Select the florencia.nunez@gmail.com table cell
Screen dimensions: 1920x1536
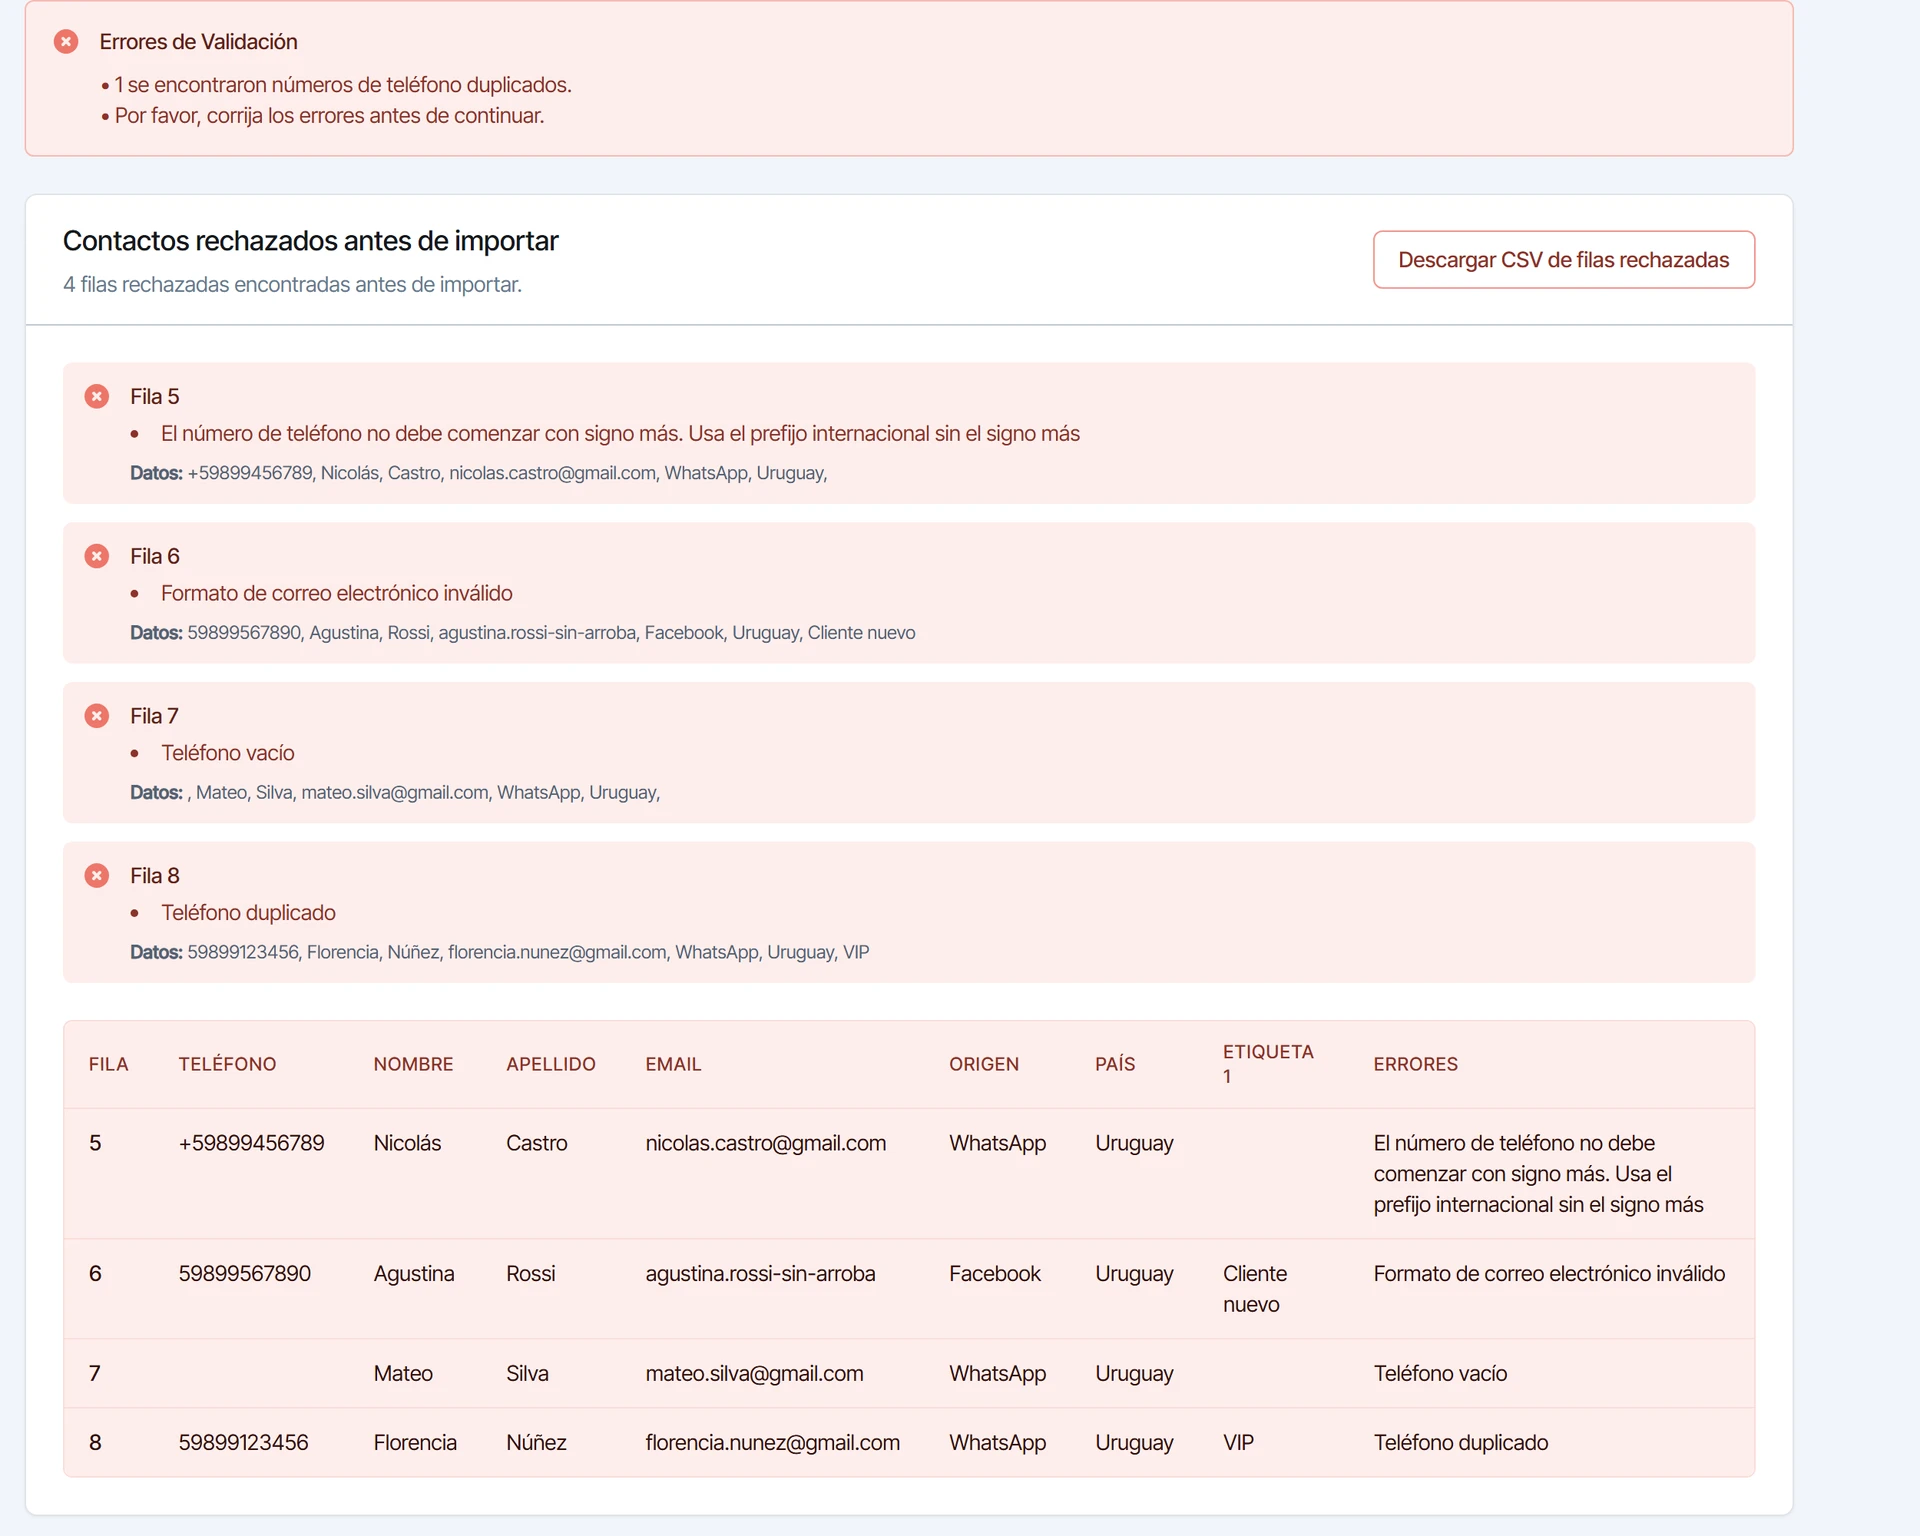(773, 1444)
